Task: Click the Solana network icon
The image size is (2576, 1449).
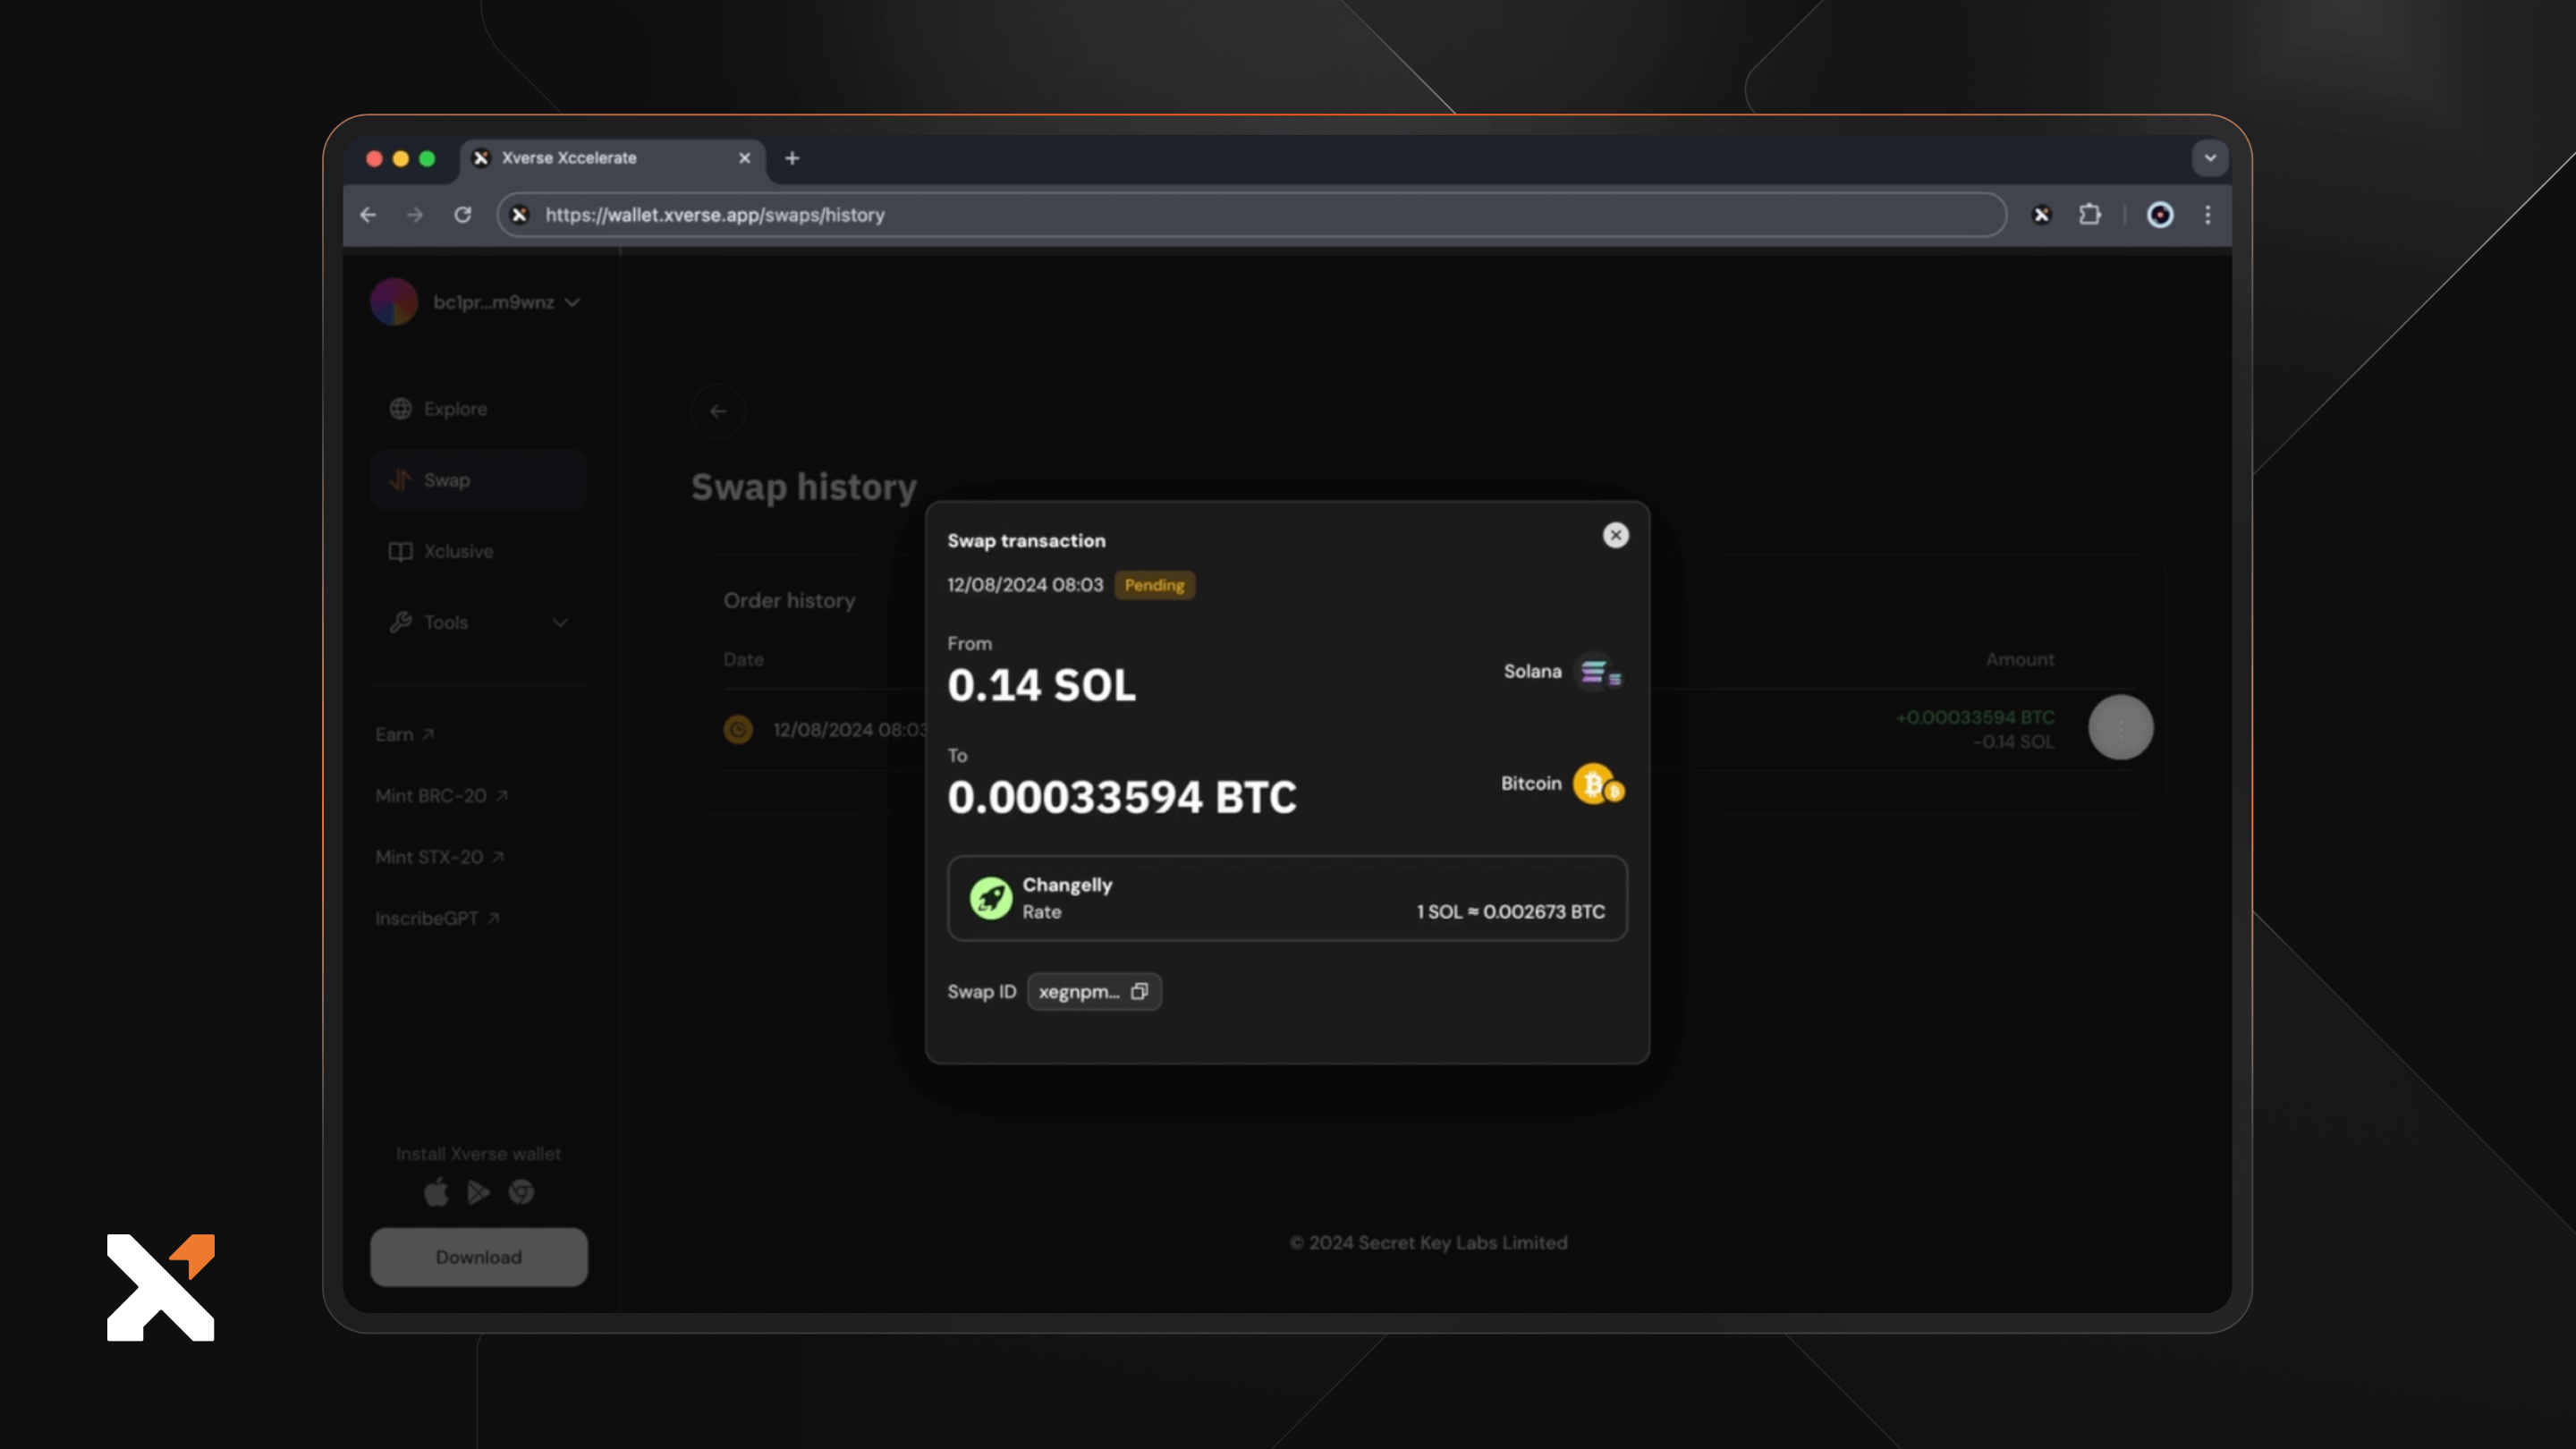Action: 1598,672
